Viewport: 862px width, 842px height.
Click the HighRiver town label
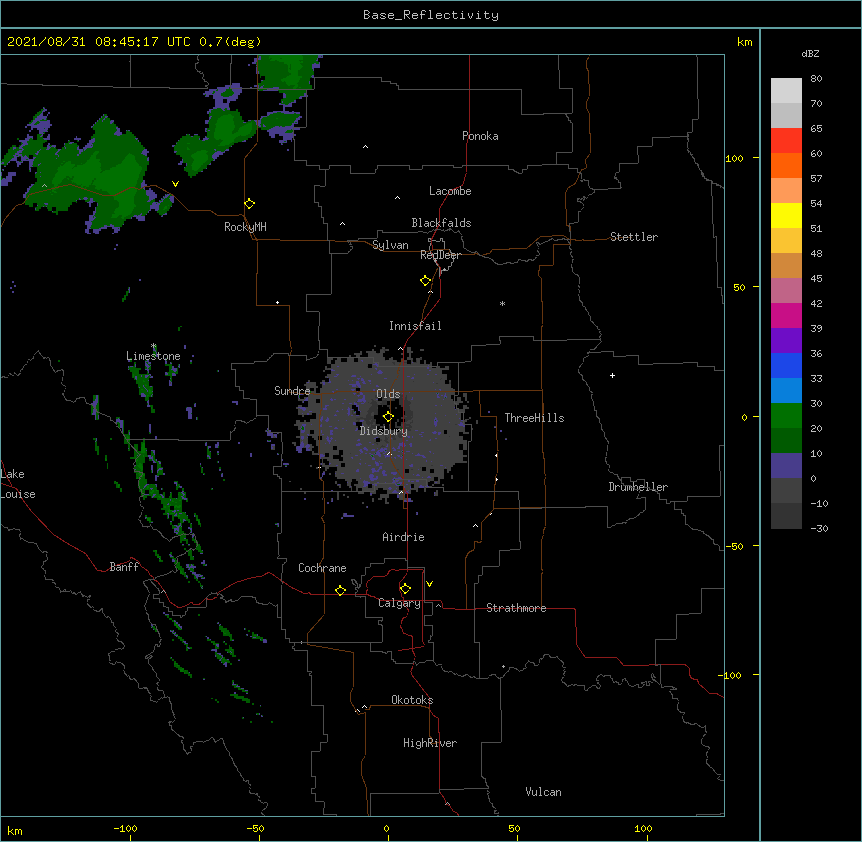click(430, 743)
